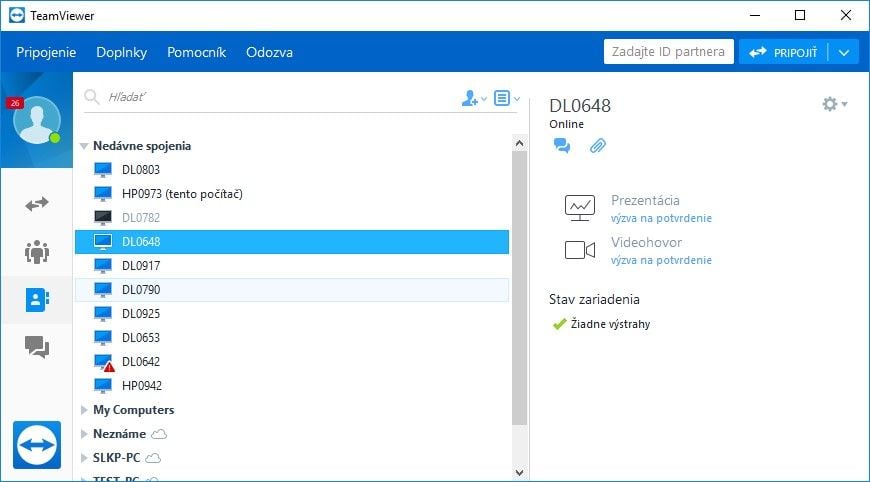Select computer DL0653
Viewport: 870px width, 482px height.
tap(292, 338)
